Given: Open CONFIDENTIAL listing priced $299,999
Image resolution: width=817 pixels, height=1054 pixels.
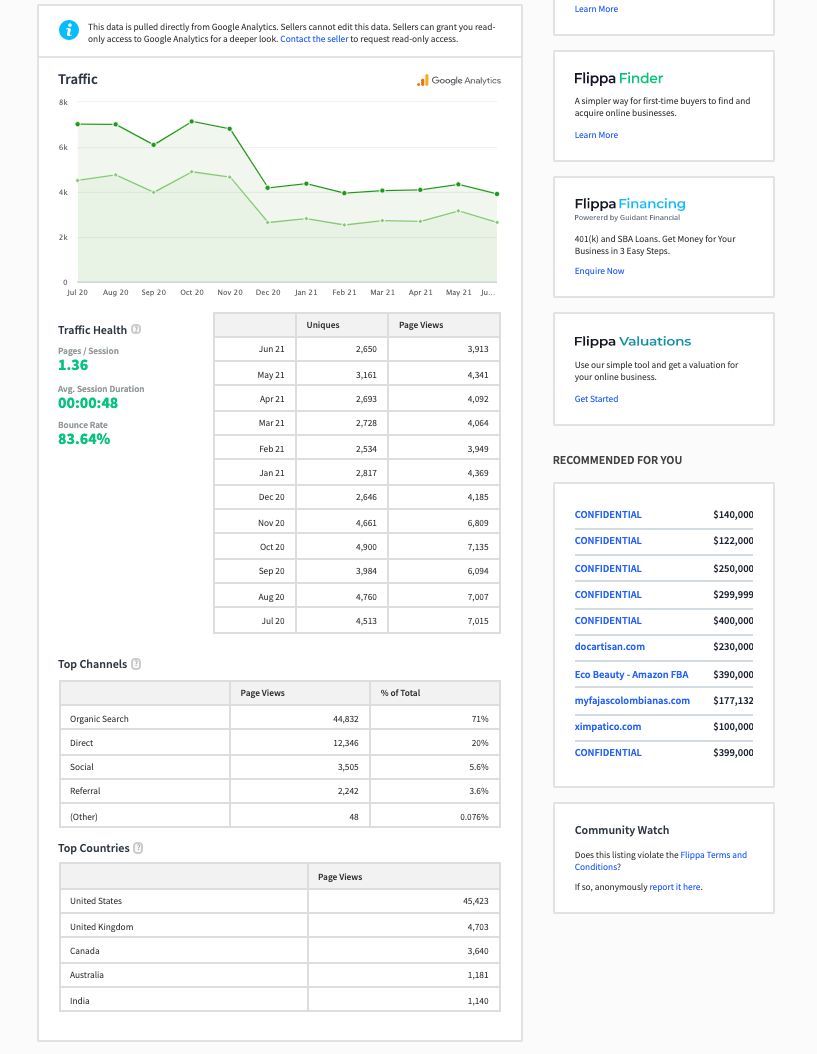Looking at the screenshot, I should (x=608, y=595).
